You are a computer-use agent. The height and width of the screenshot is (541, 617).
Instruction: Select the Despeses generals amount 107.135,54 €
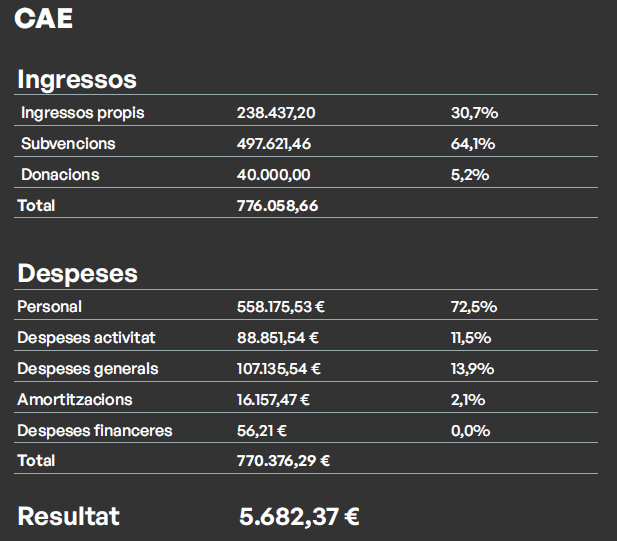click(279, 369)
